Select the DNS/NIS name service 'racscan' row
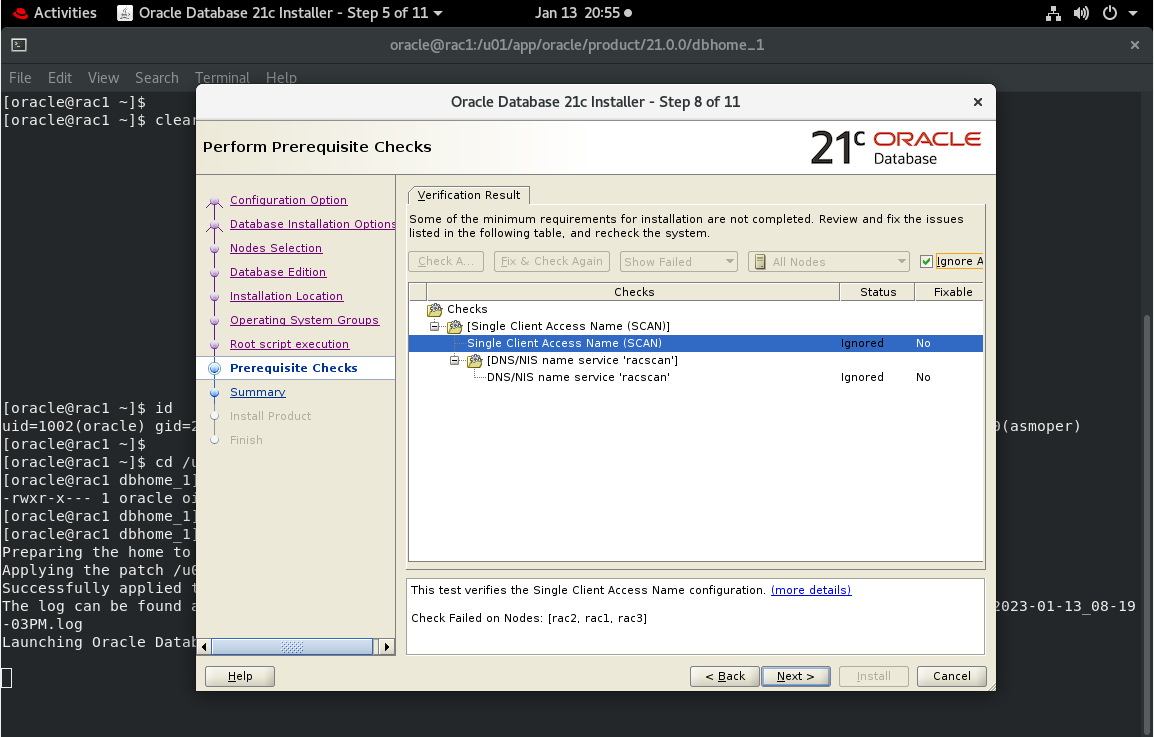Screen dimensions: 1154x737 (x=695, y=377)
